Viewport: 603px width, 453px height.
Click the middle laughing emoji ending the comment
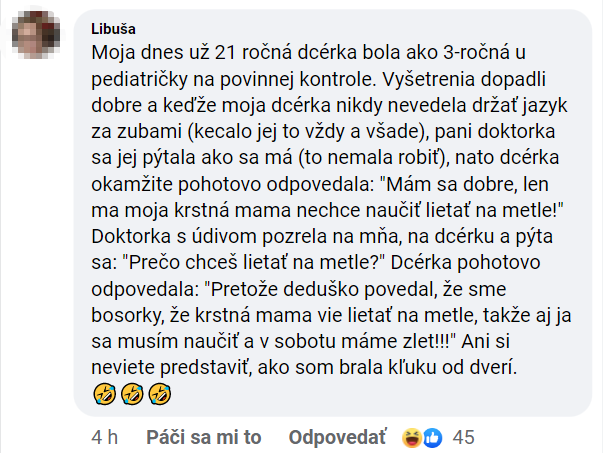130,396
